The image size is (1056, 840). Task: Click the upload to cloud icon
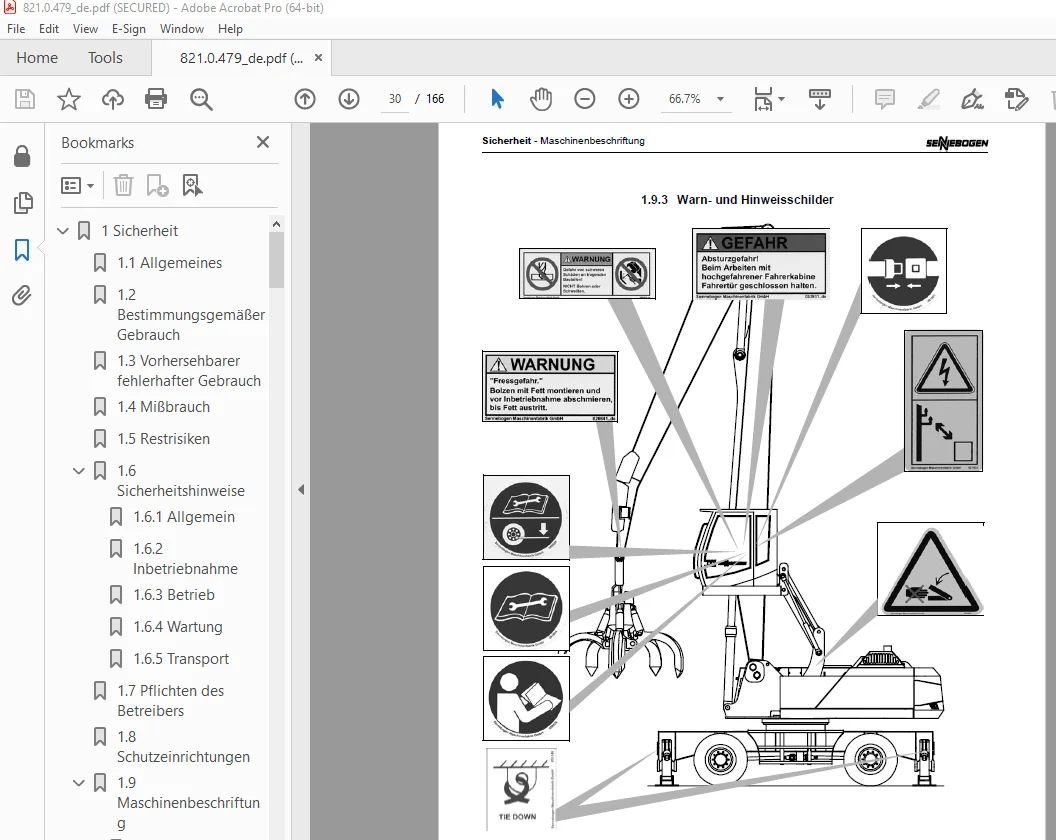[112, 99]
